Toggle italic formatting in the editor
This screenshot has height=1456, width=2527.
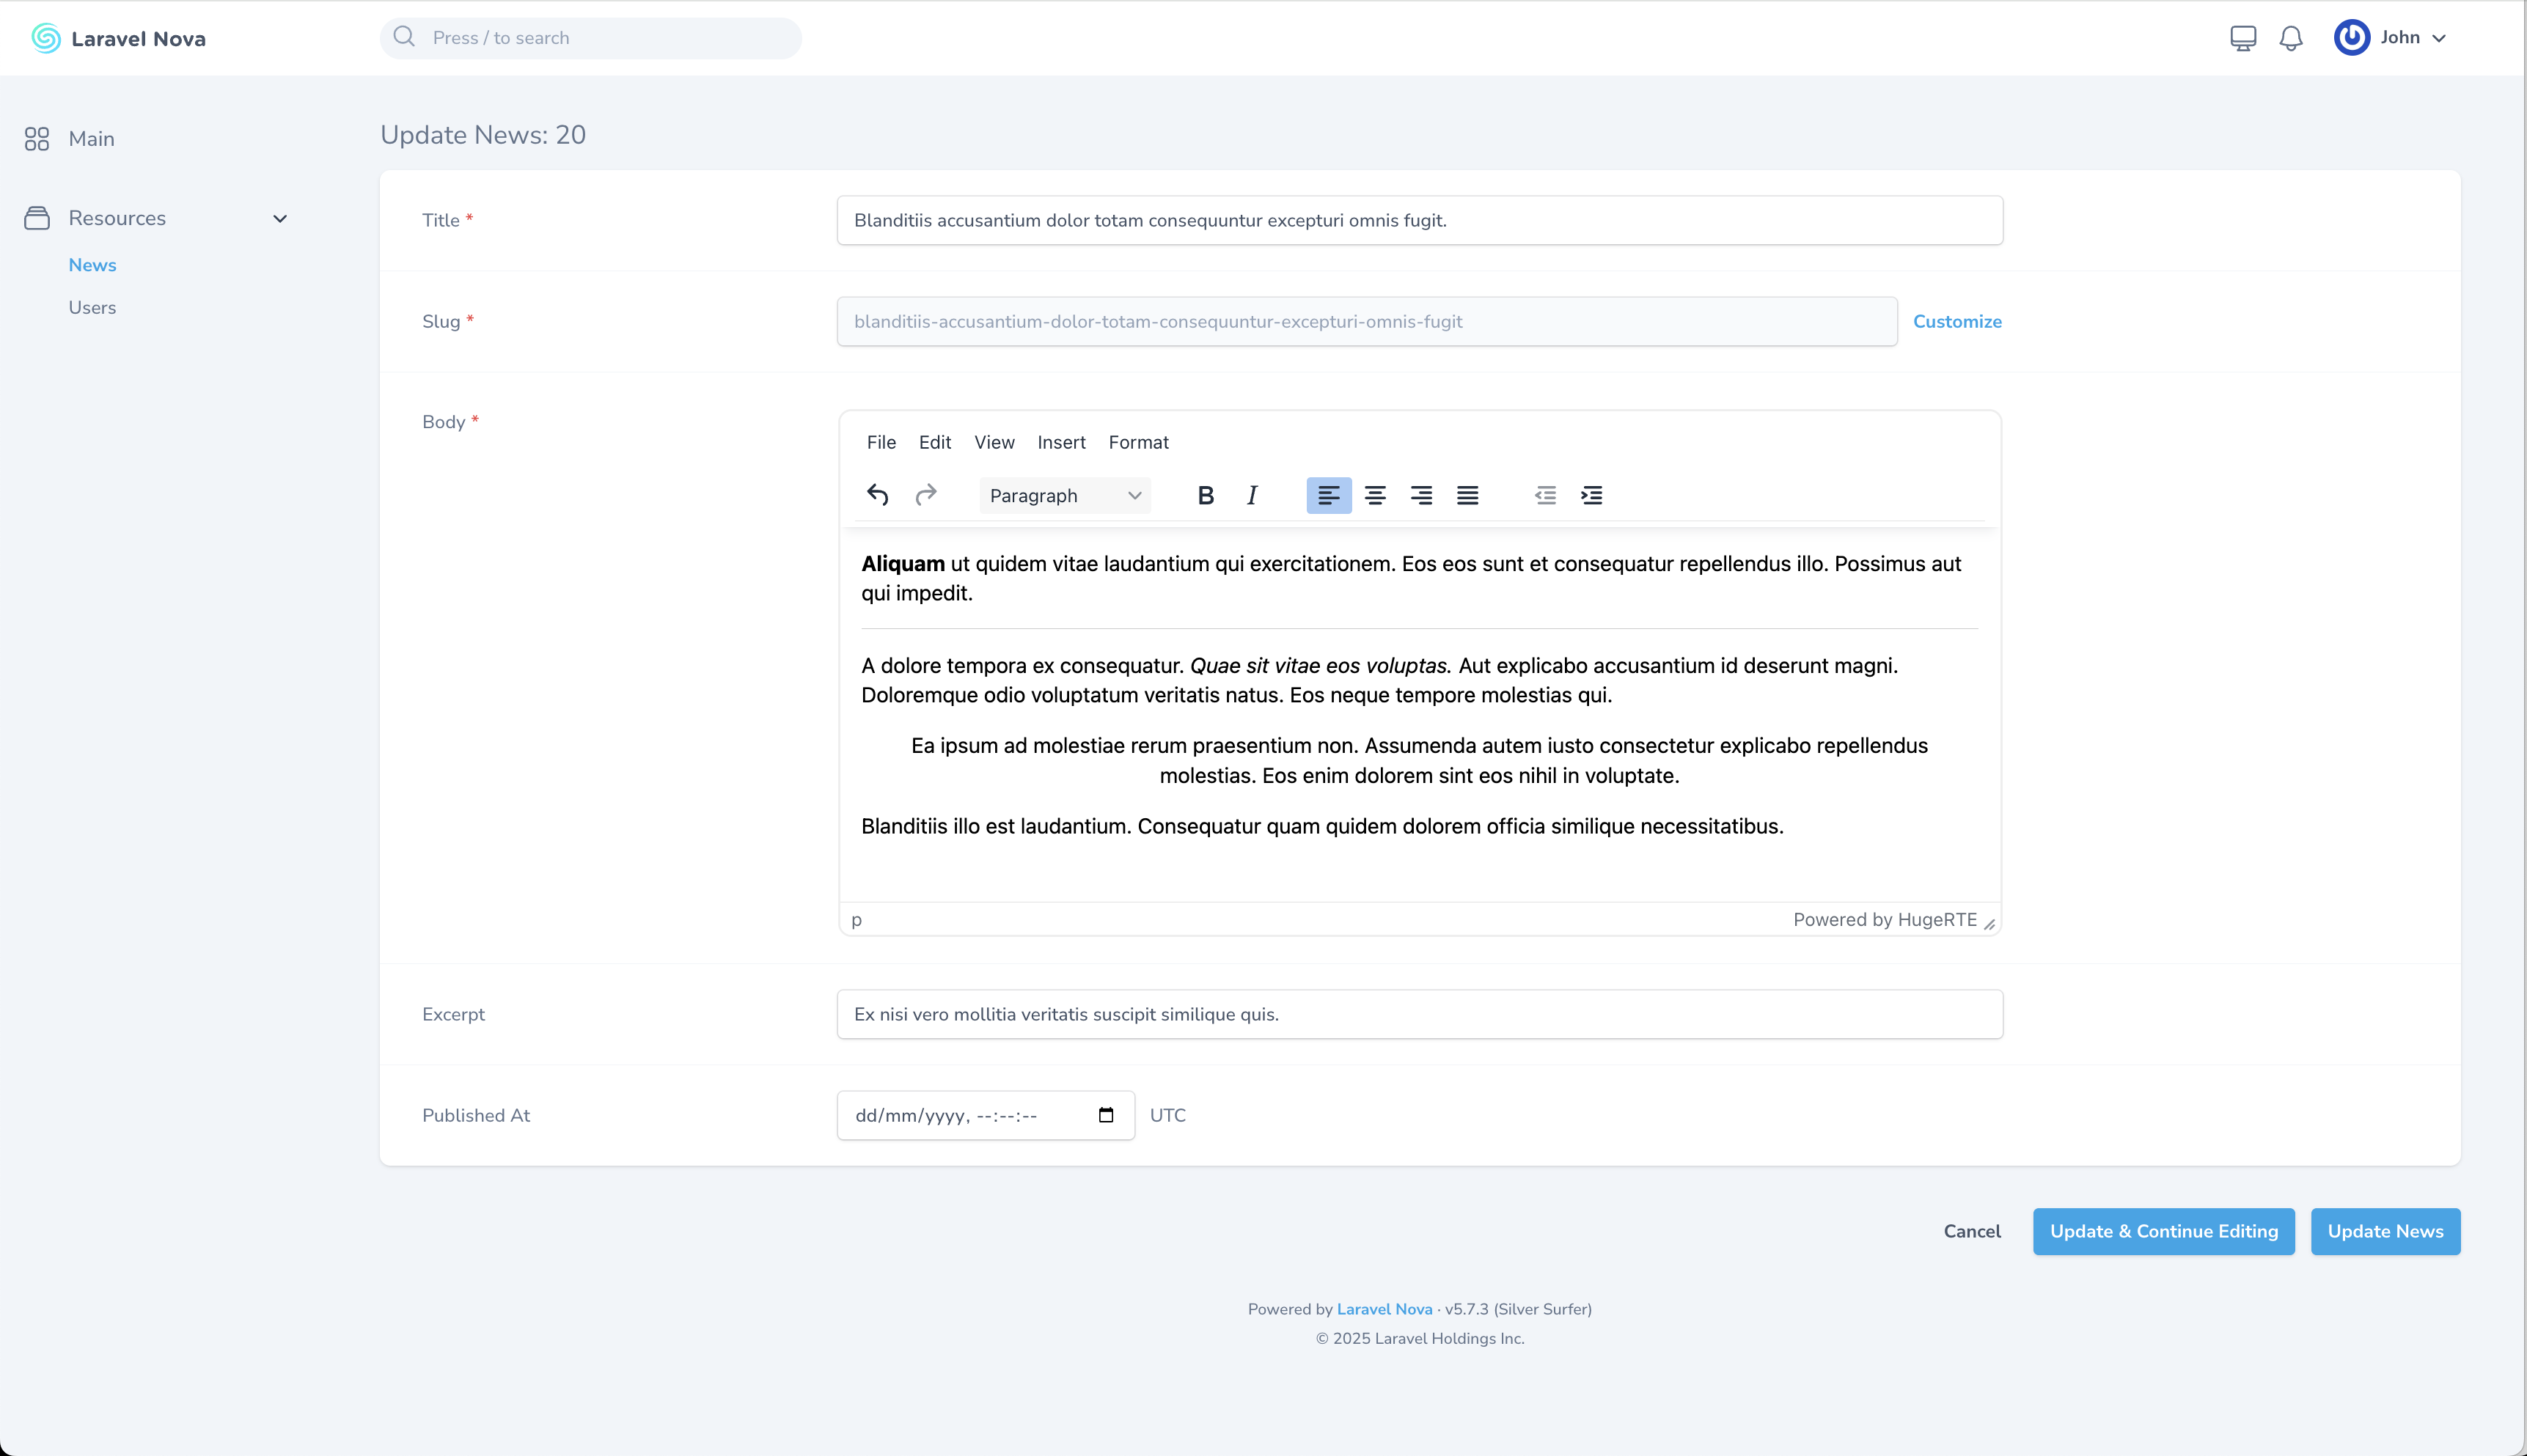click(1251, 495)
